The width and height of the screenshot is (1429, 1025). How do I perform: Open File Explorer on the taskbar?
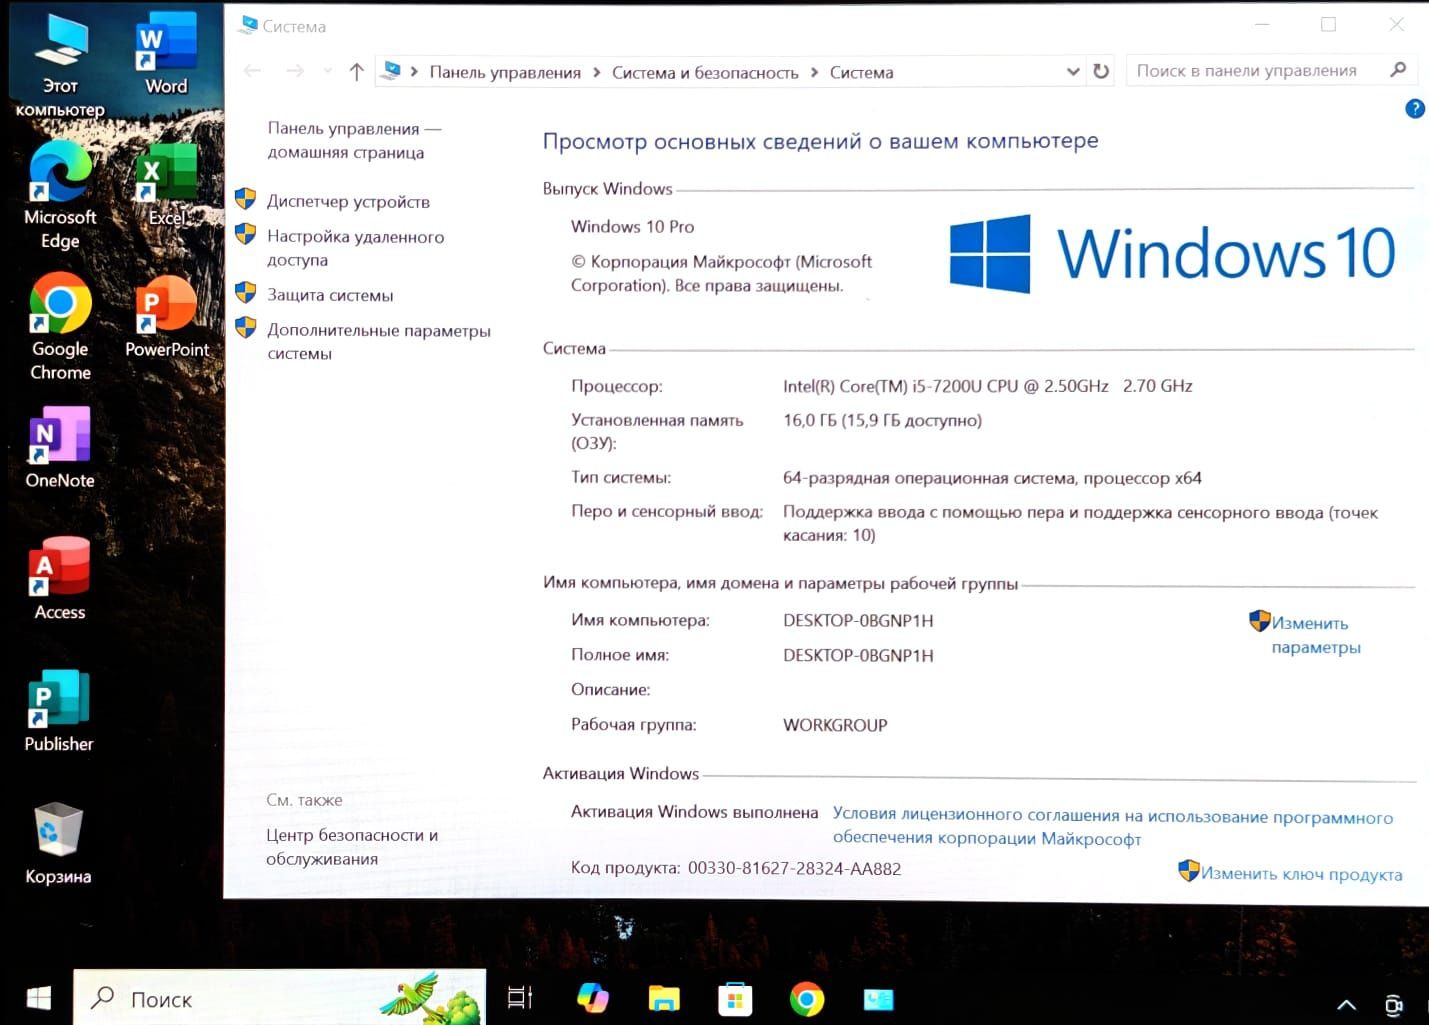point(664,998)
